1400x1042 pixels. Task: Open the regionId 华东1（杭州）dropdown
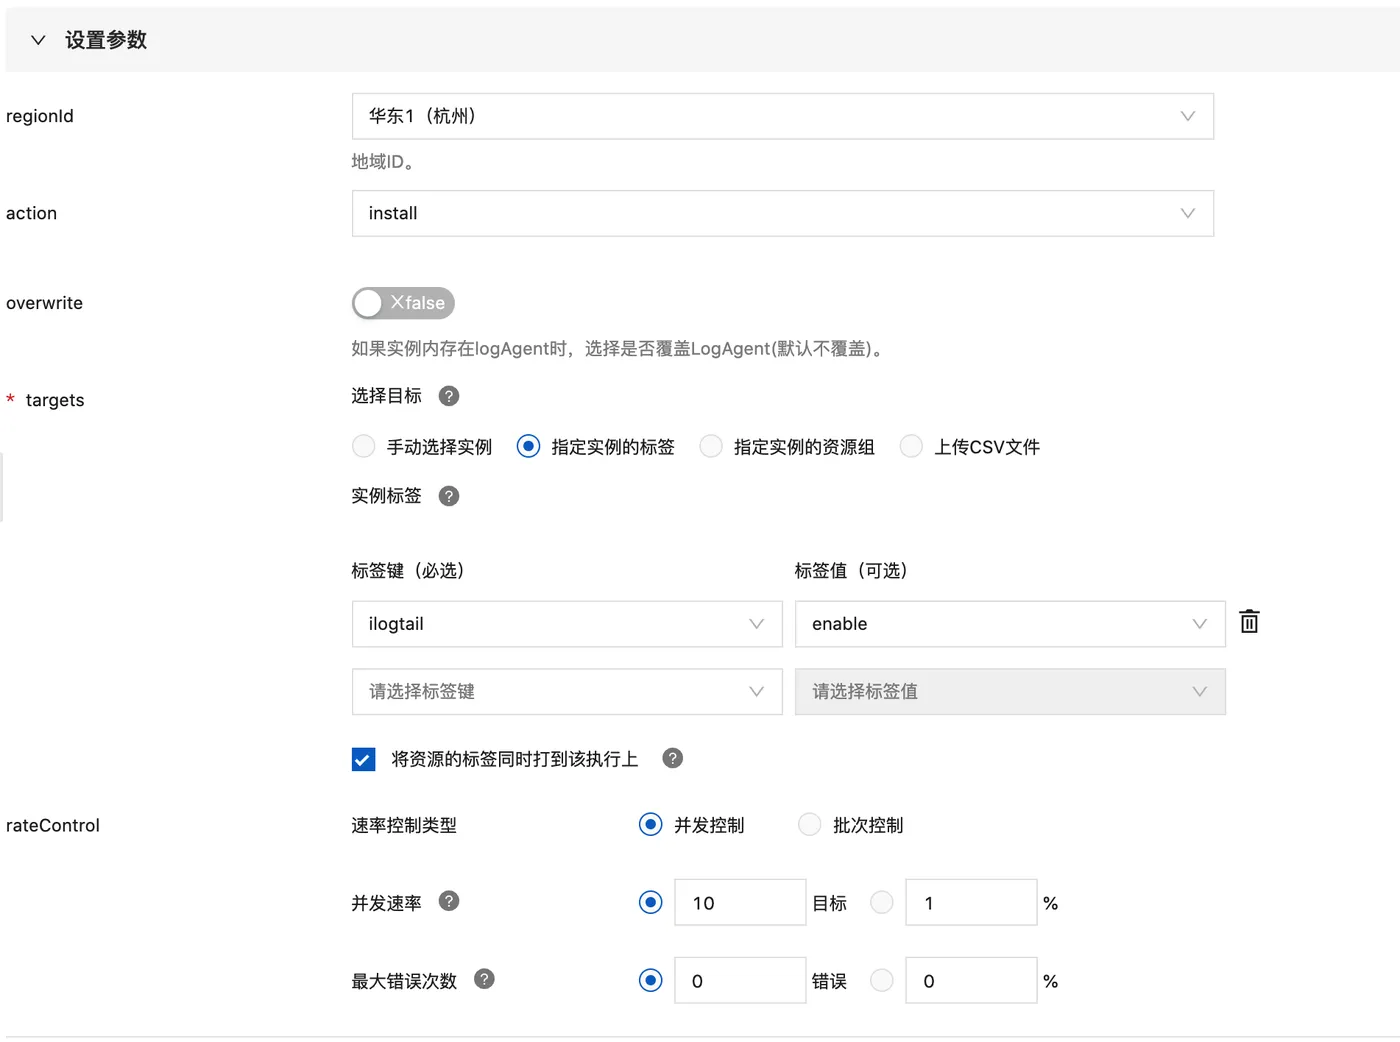(x=782, y=116)
